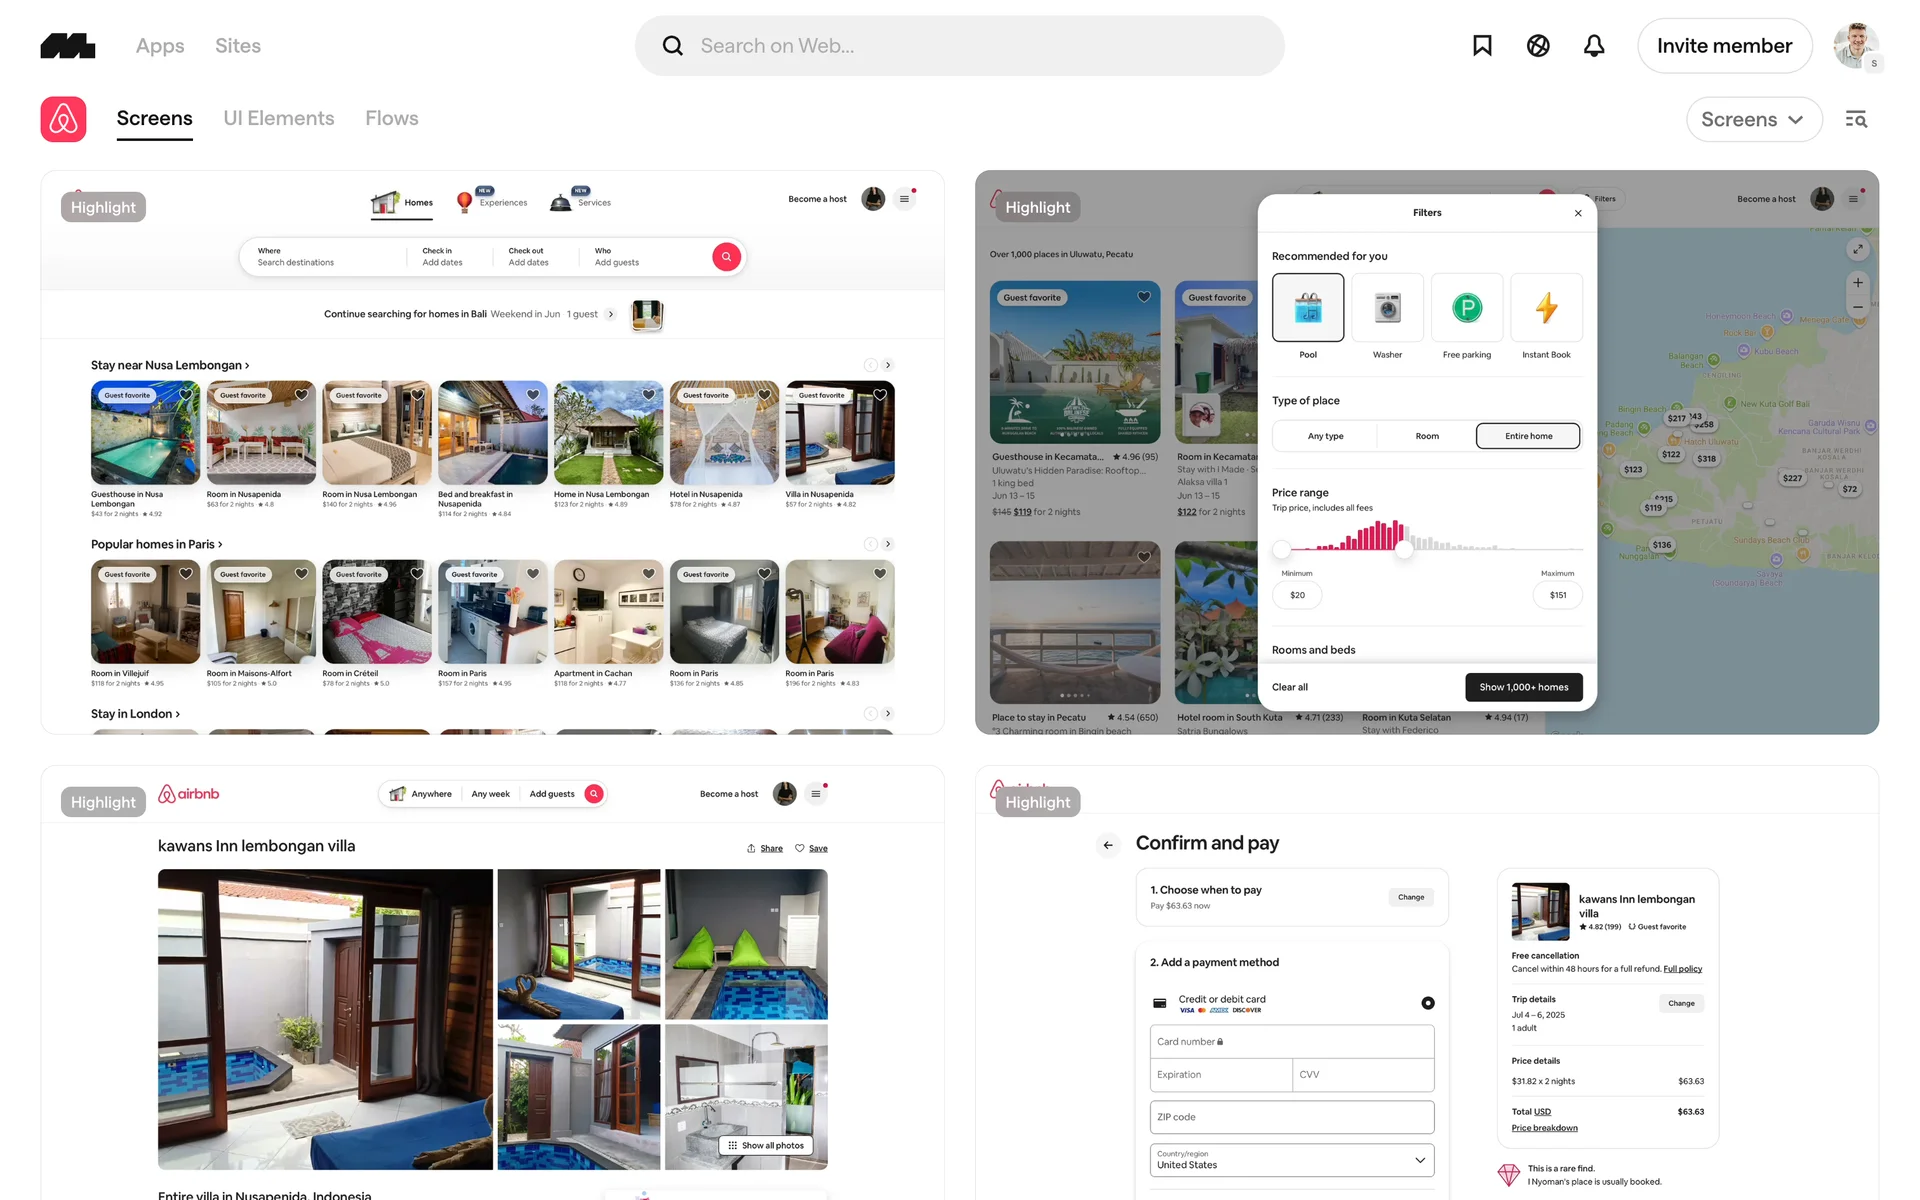Switch to the Flows tab

coord(392,118)
